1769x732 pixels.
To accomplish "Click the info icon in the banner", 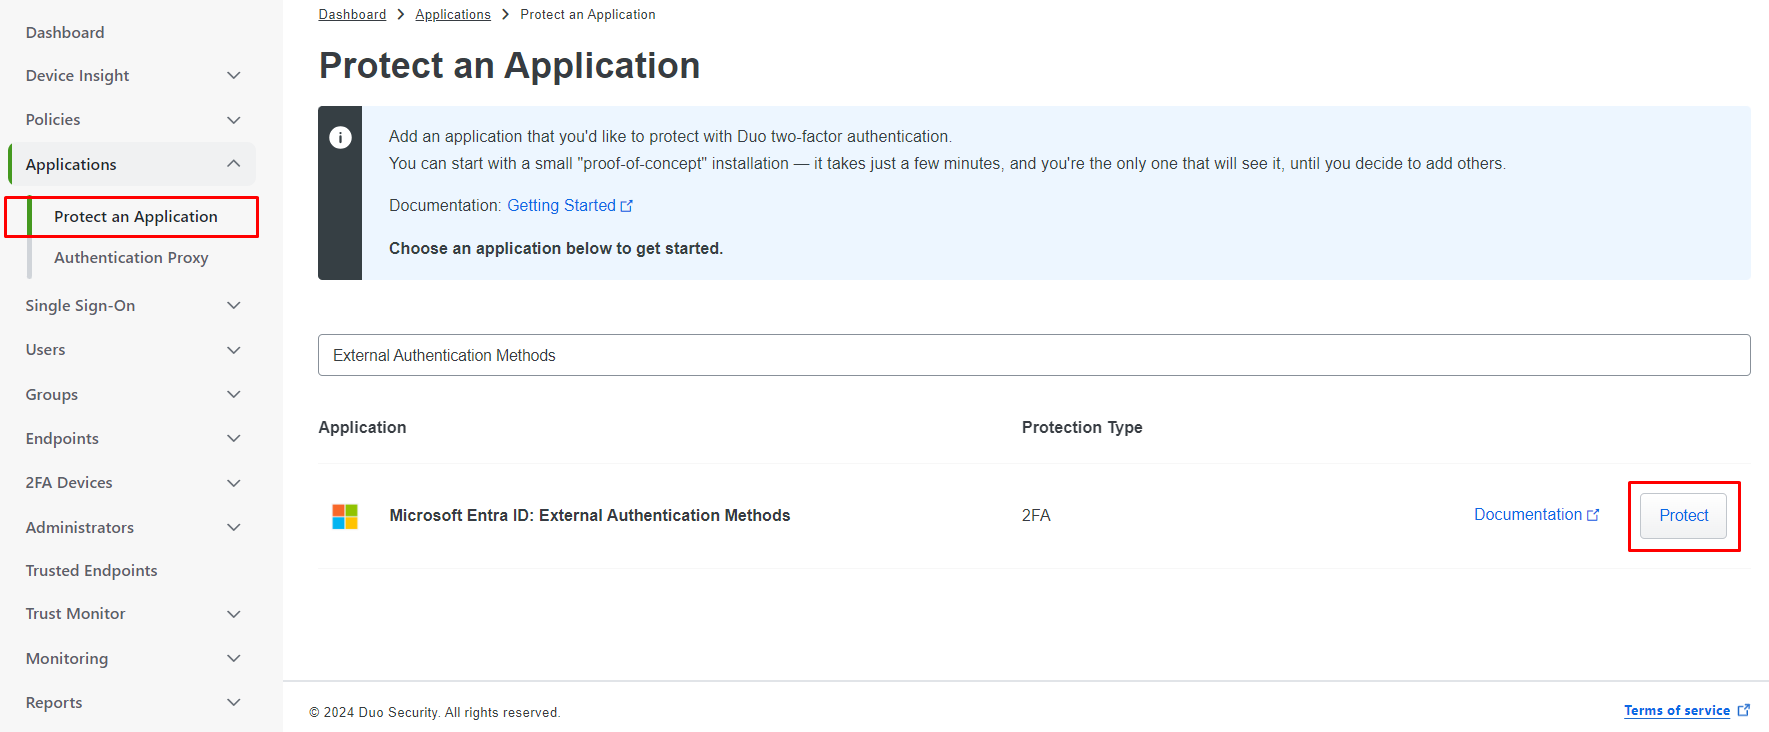I will pyautogui.click(x=340, y=138).
